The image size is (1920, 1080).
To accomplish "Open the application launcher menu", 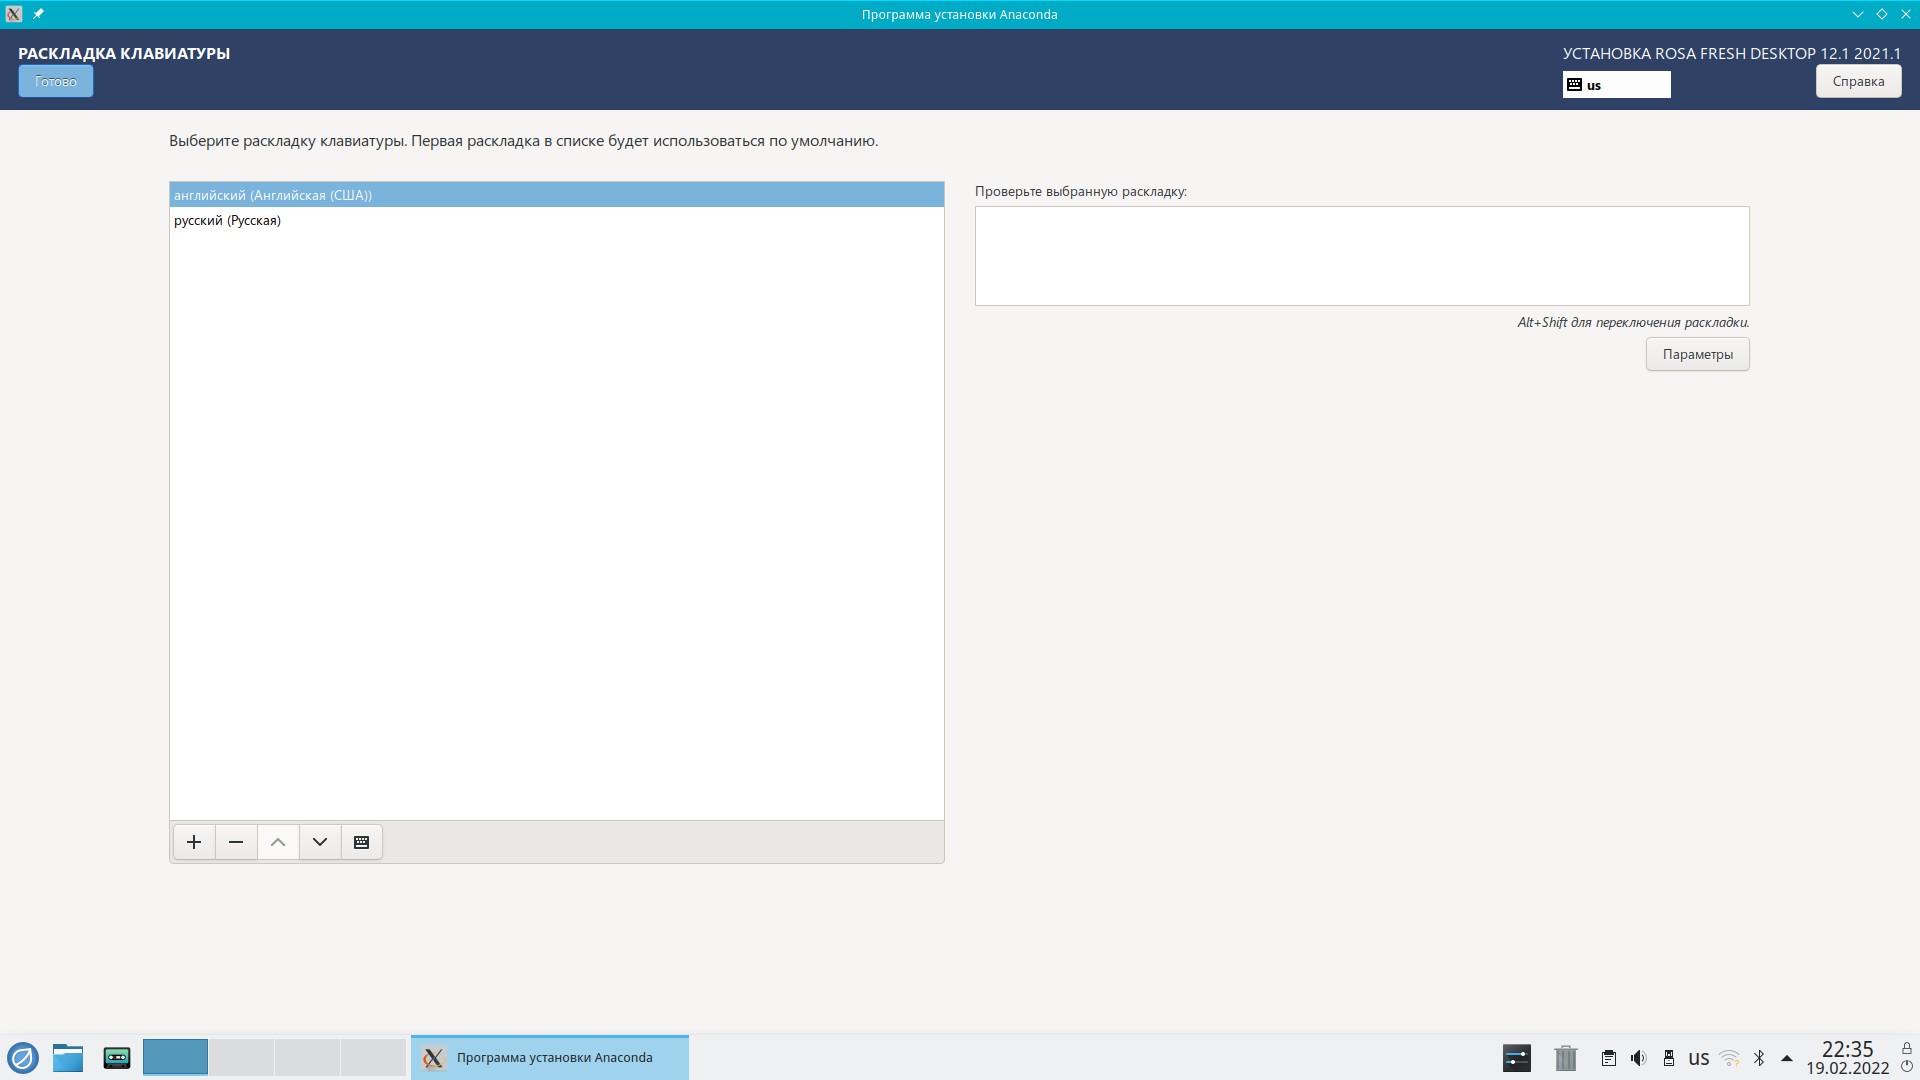I will coord(22,1057).
